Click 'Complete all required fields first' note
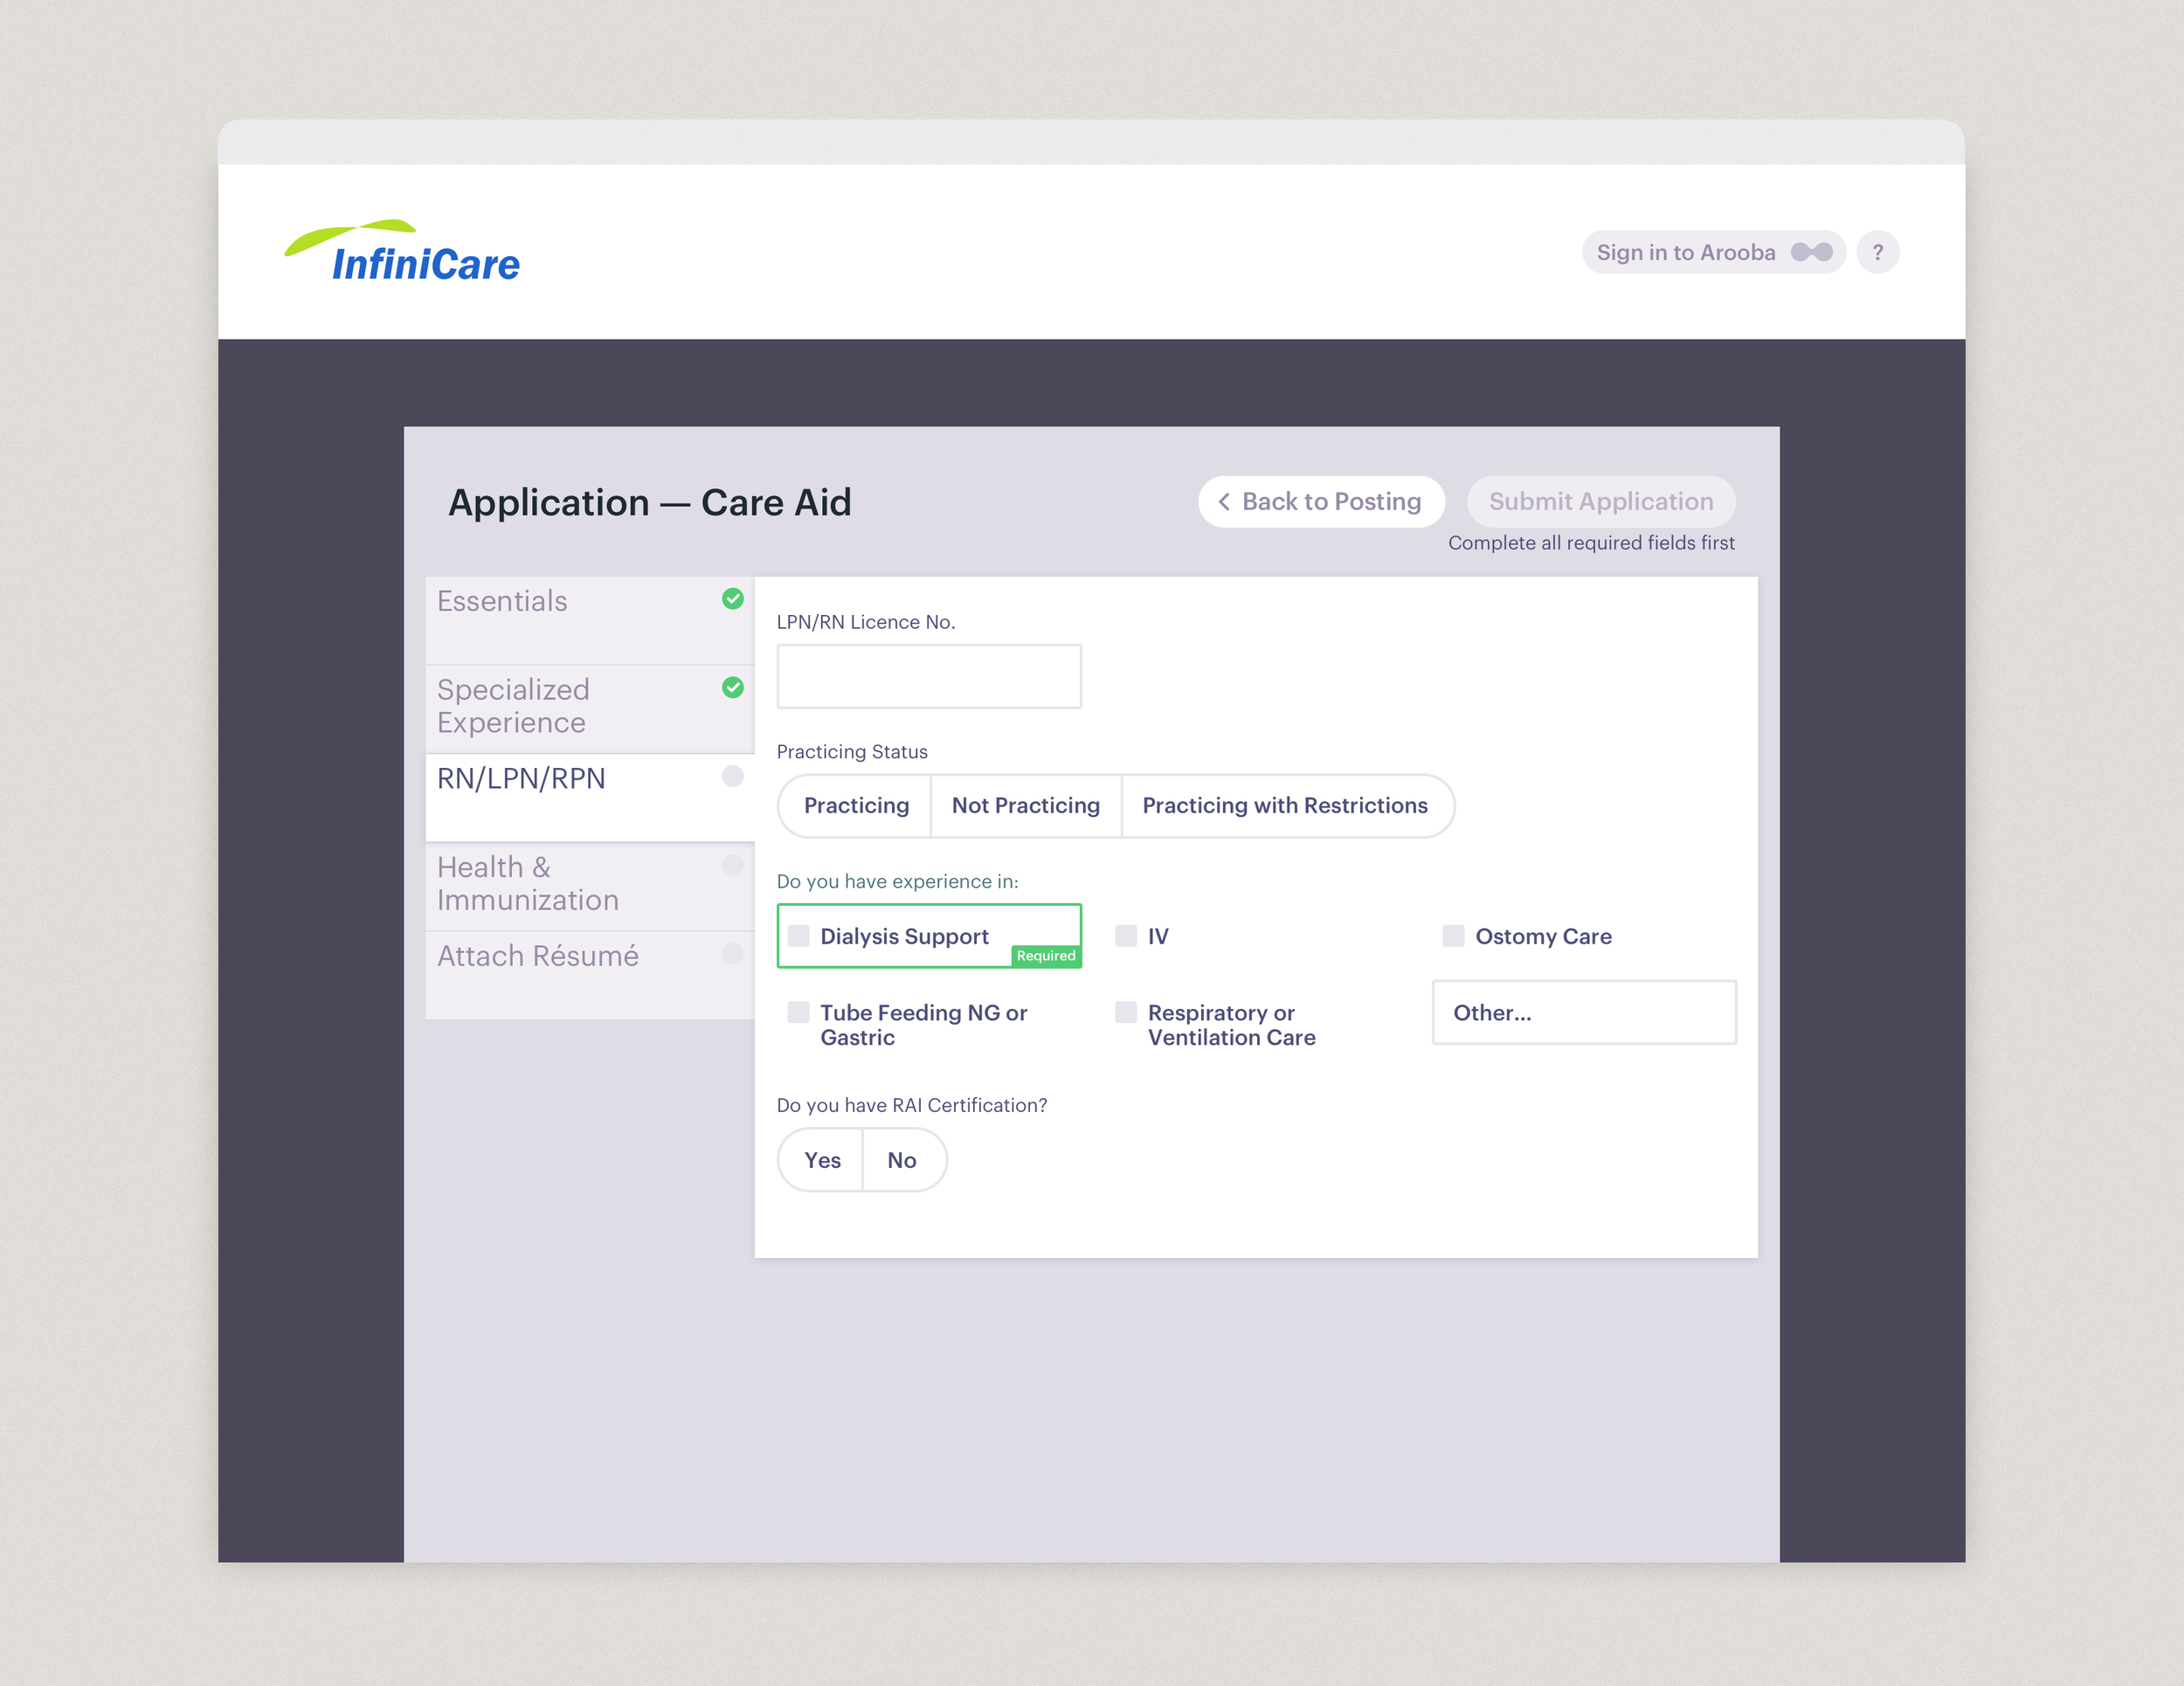Viewport: 2184px width, 1686px height. (x=1591, y=542)
